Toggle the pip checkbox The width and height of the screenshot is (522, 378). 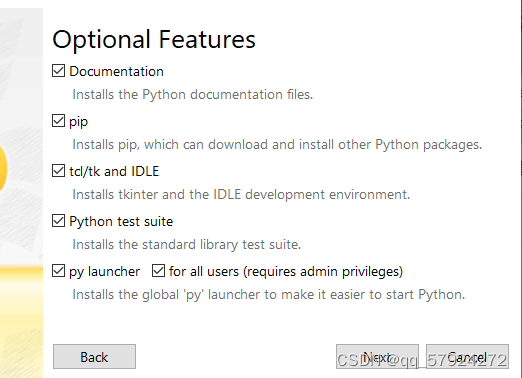click(x=58, y=121)
